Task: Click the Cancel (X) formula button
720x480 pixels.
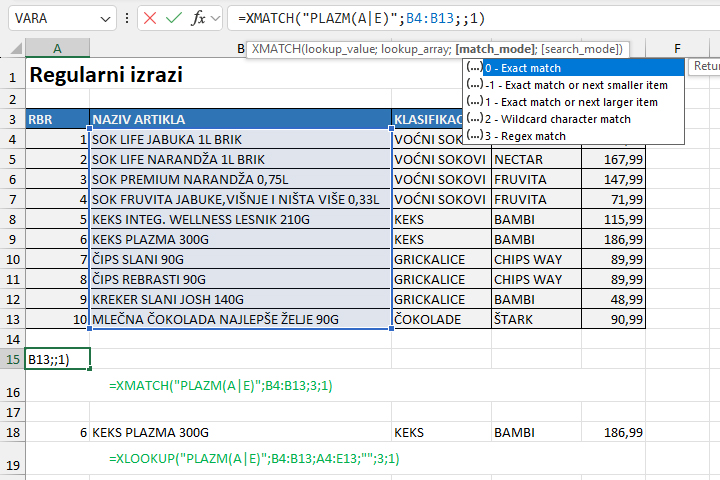Action: click(149, 18)
